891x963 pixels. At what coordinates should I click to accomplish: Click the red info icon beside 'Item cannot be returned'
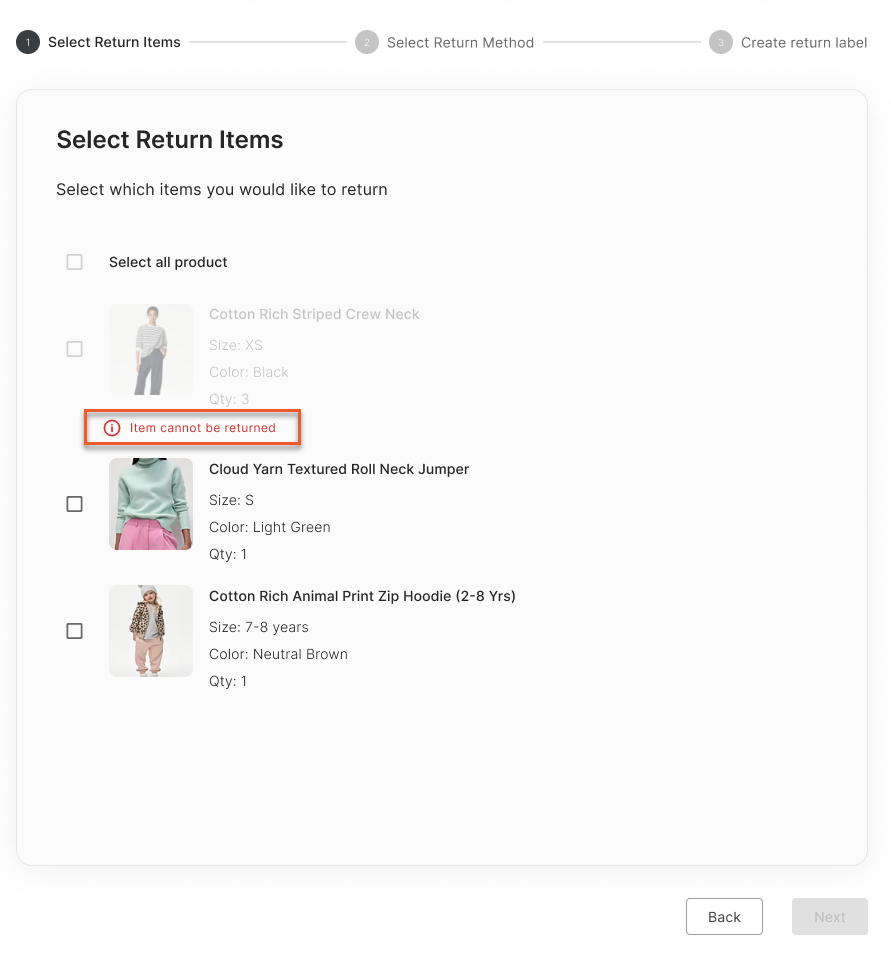[x=112, y=428]
